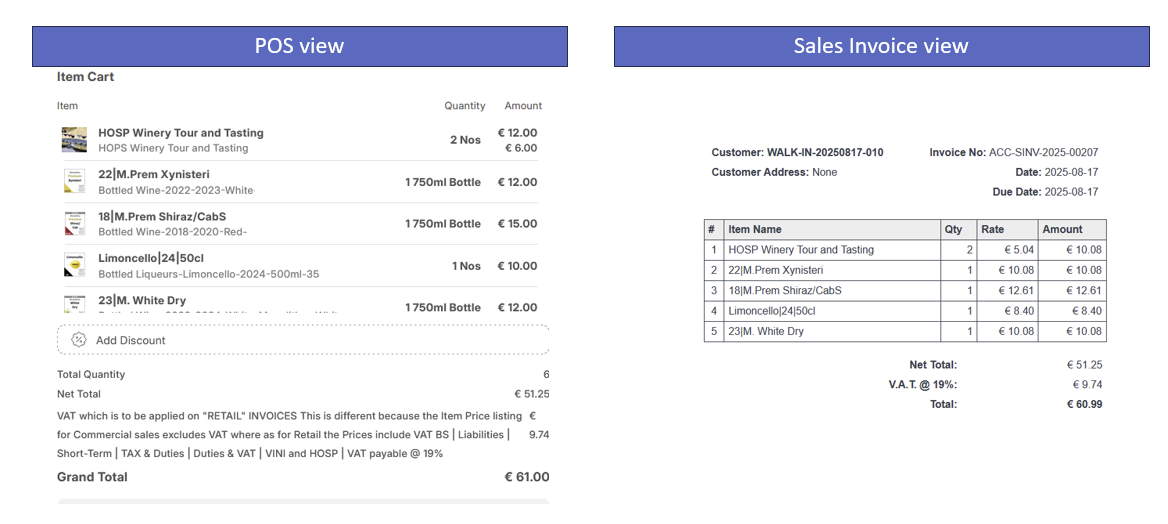Screen dimensions: 1168x524
Task: Click the invoice Total € 60.99 value
Action: [x=1084, y=404]
